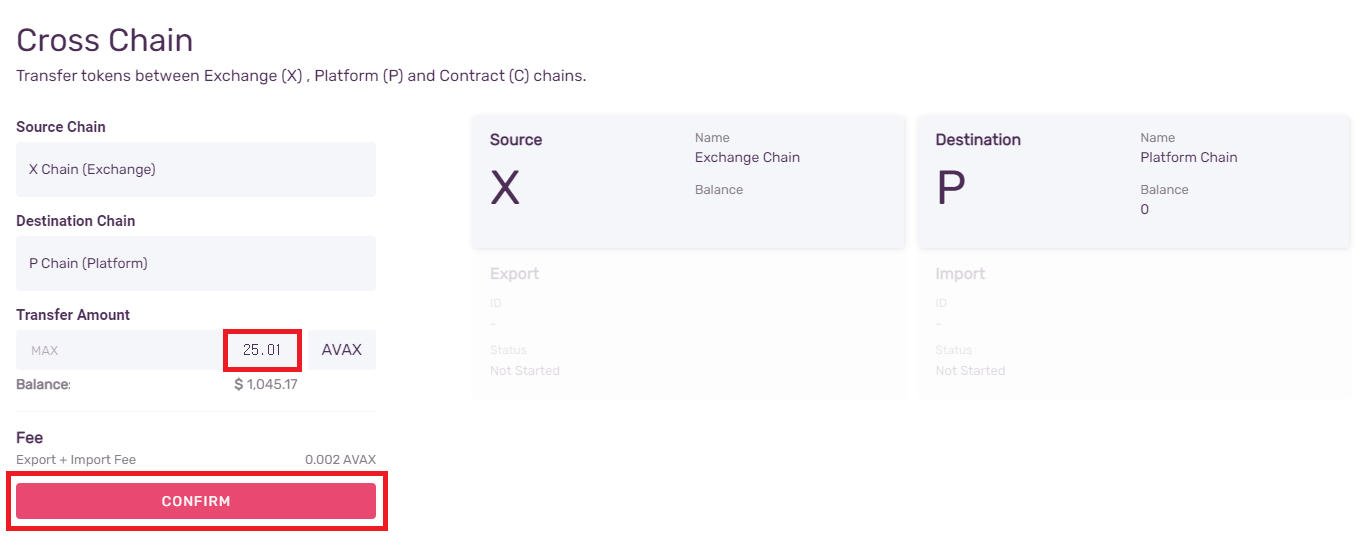Open the Source Chain dropdown
The image size is (1365, 546).
(x=196, y=170)
